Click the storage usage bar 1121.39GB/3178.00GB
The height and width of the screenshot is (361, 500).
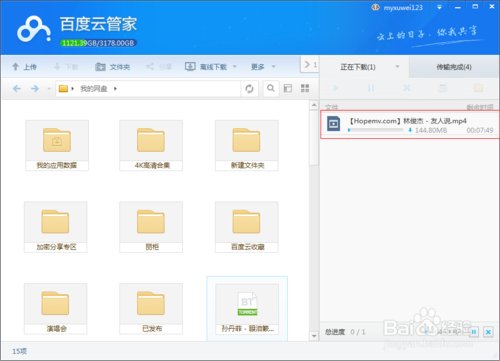[98, 43]
